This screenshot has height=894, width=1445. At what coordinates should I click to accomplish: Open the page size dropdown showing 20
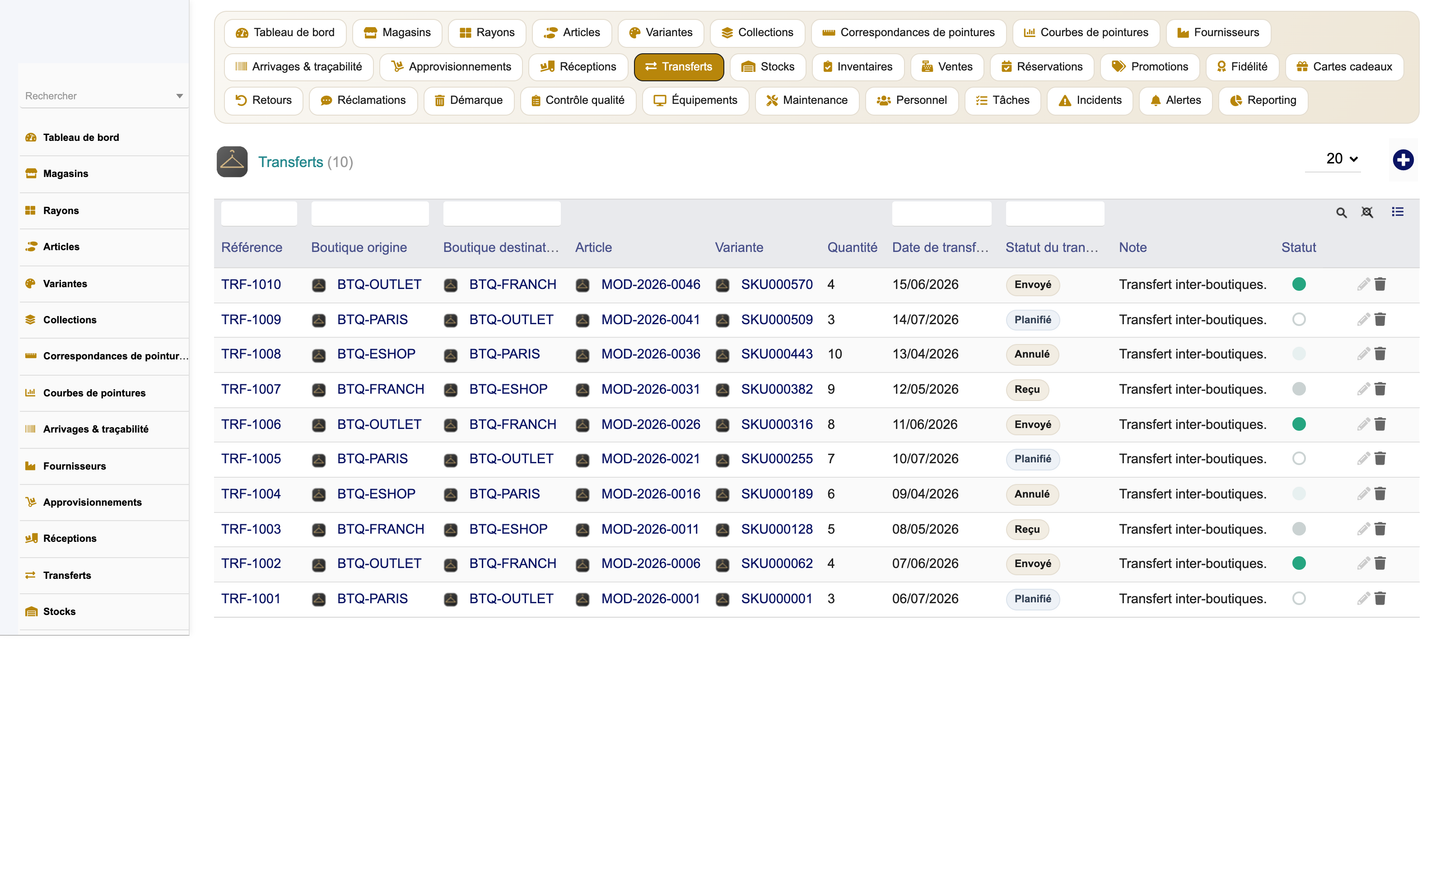1341,159
